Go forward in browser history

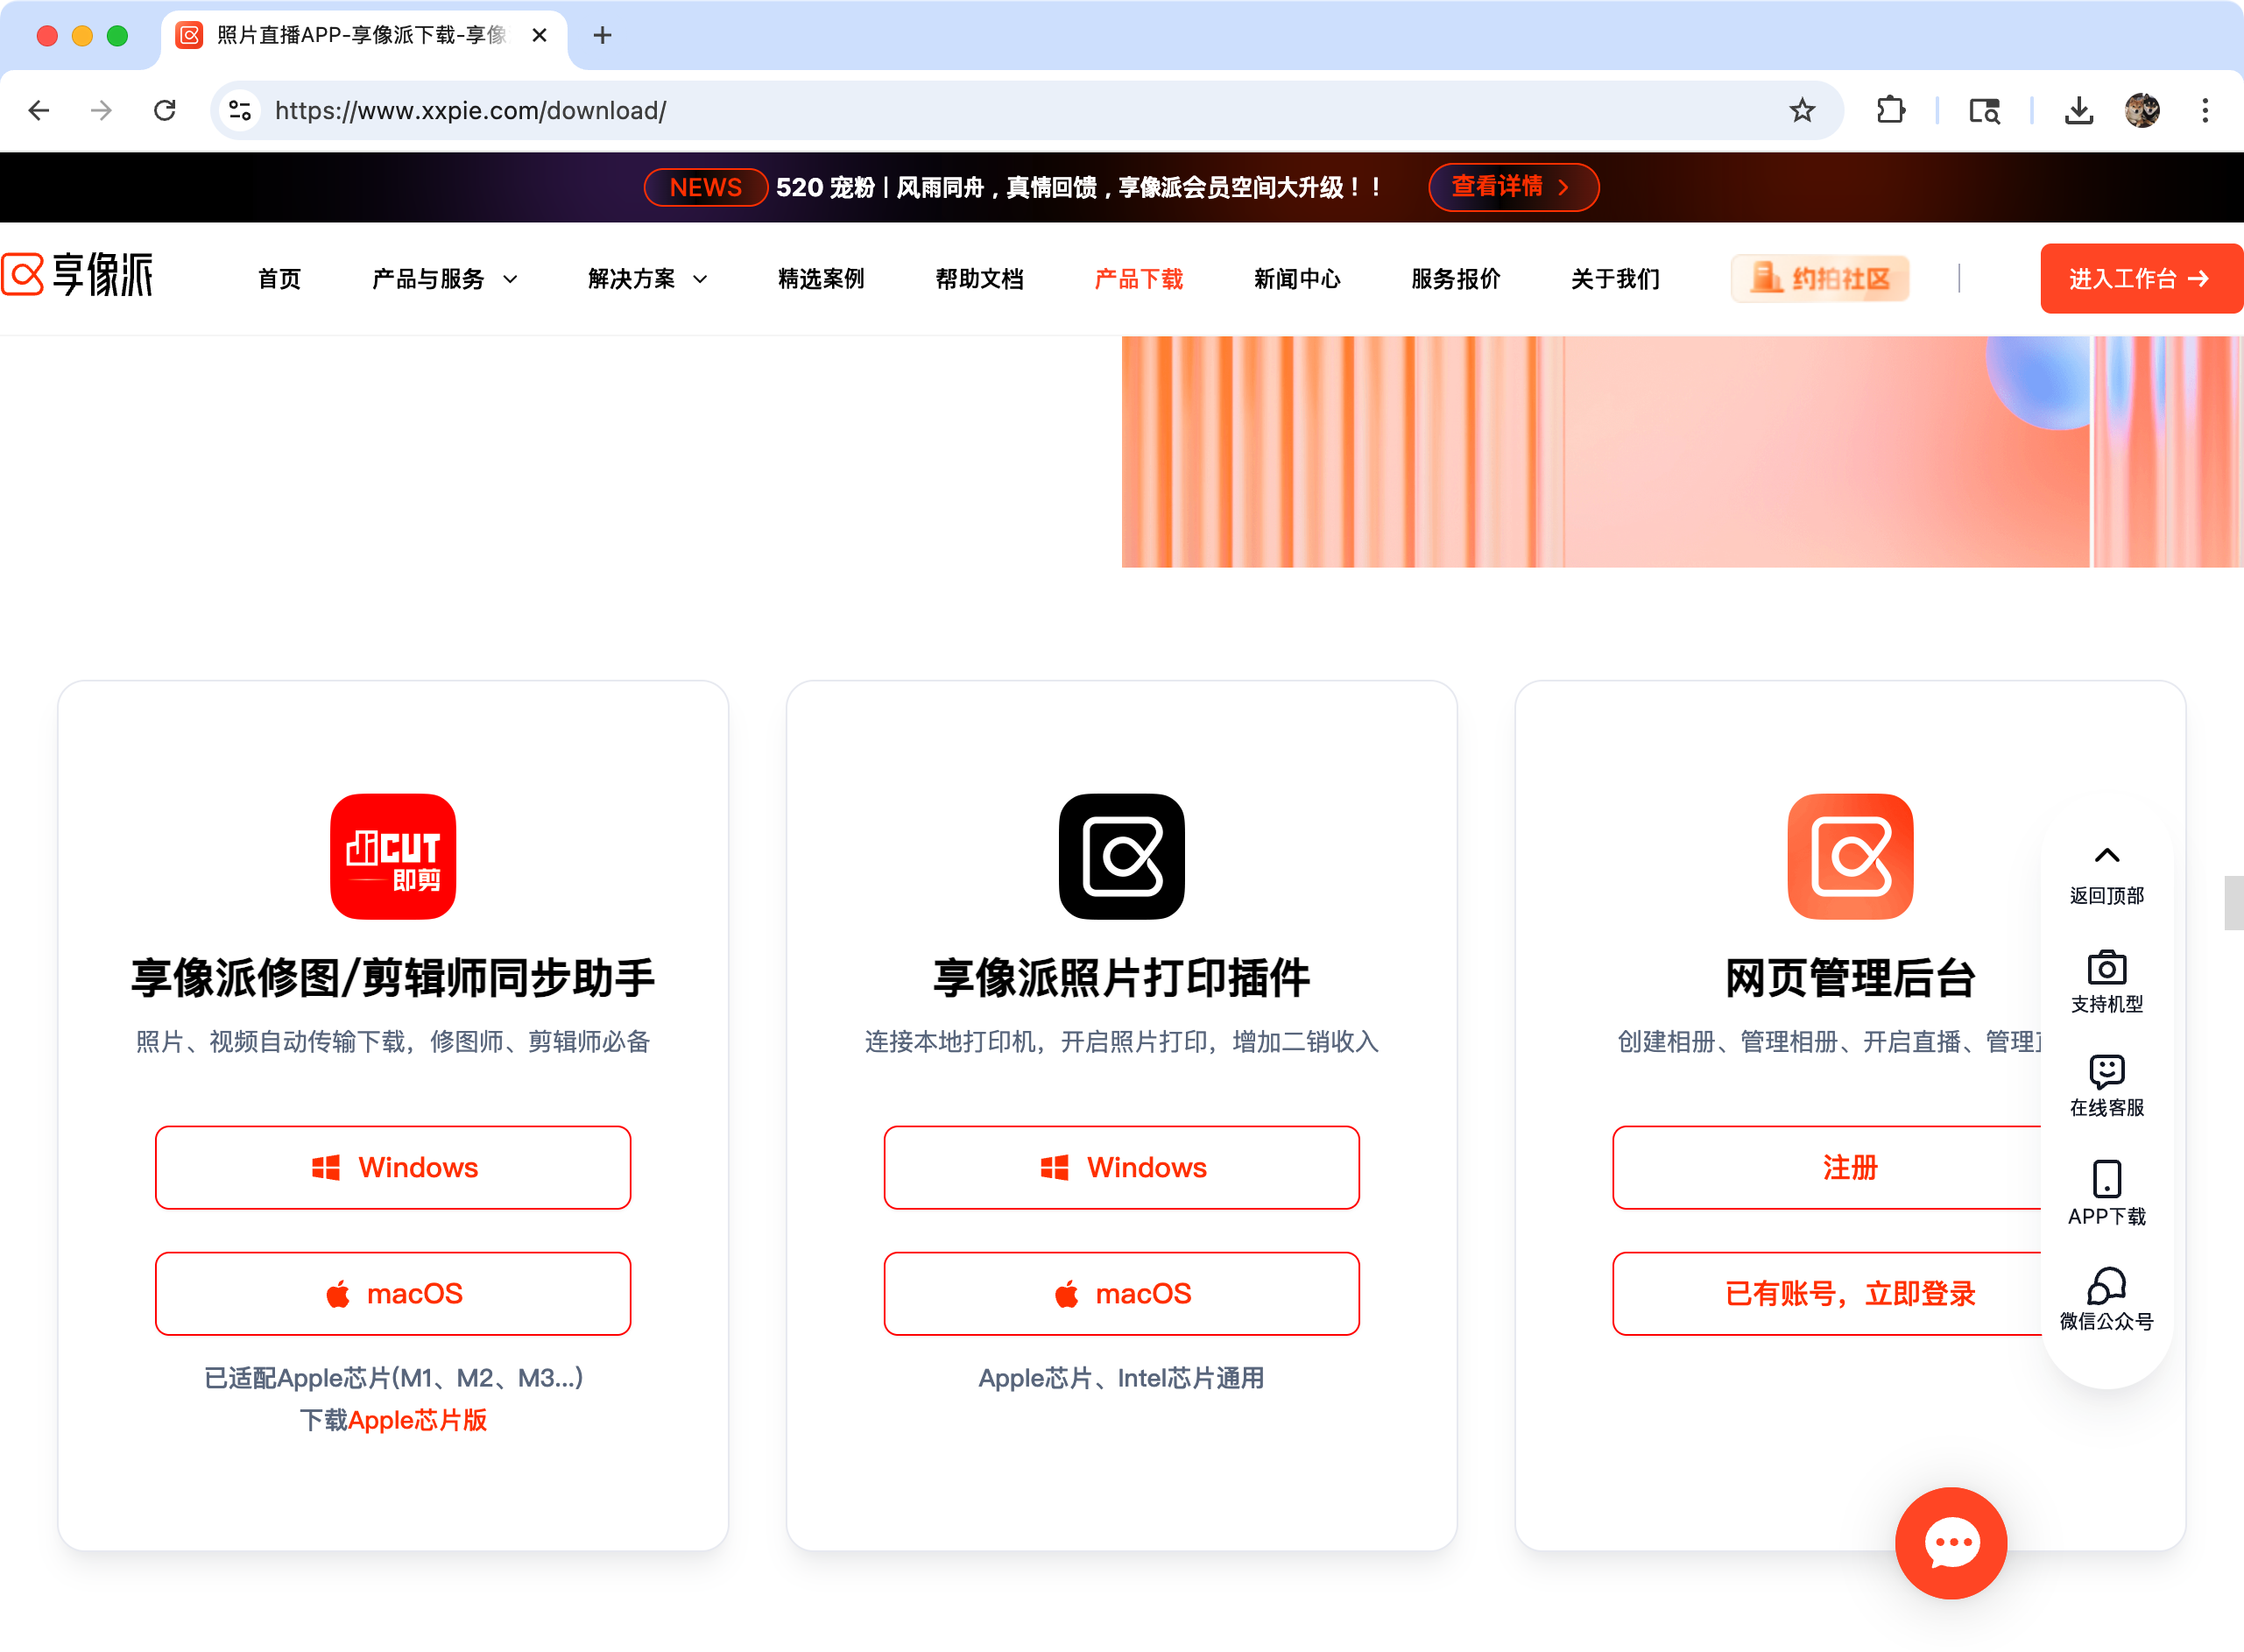101,110
